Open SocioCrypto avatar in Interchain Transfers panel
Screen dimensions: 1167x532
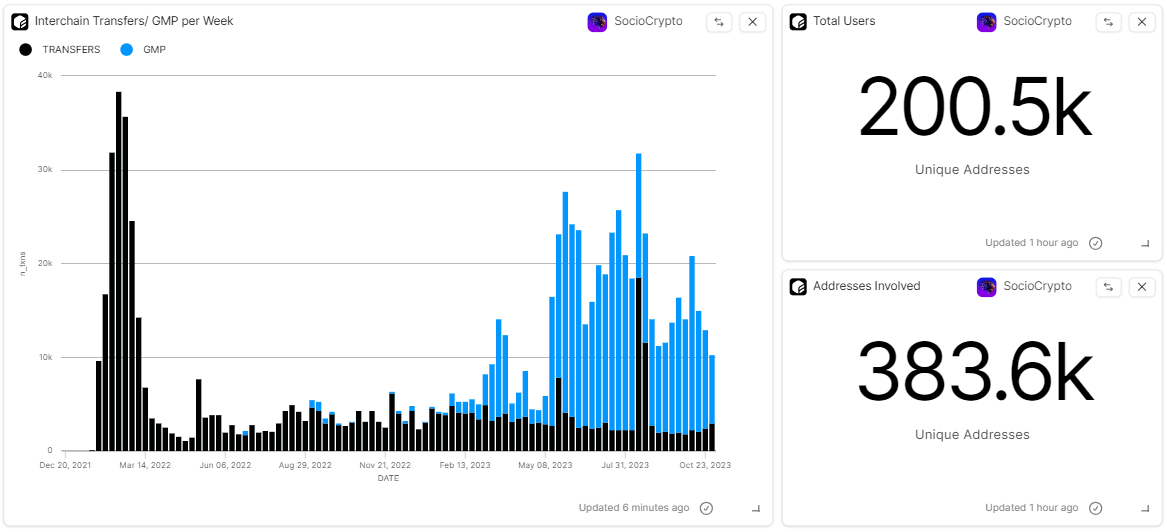click(597, 22)
